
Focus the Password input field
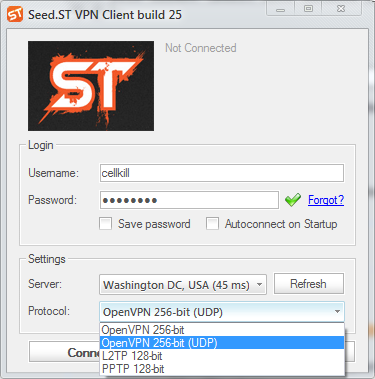click(189, 200)
